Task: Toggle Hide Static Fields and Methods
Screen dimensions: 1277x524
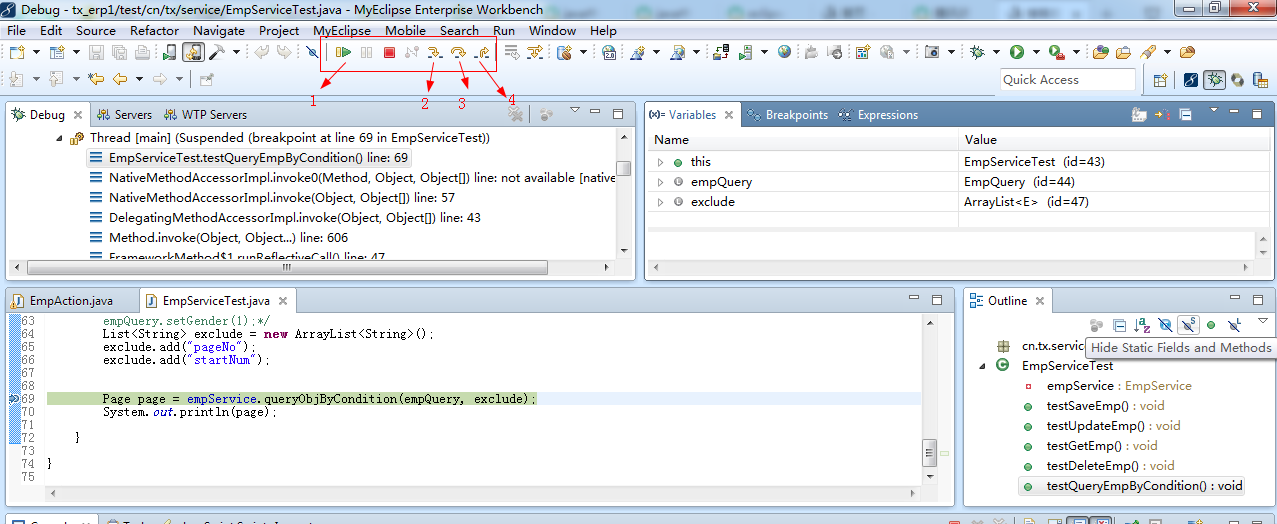Action: (1188, 325)
